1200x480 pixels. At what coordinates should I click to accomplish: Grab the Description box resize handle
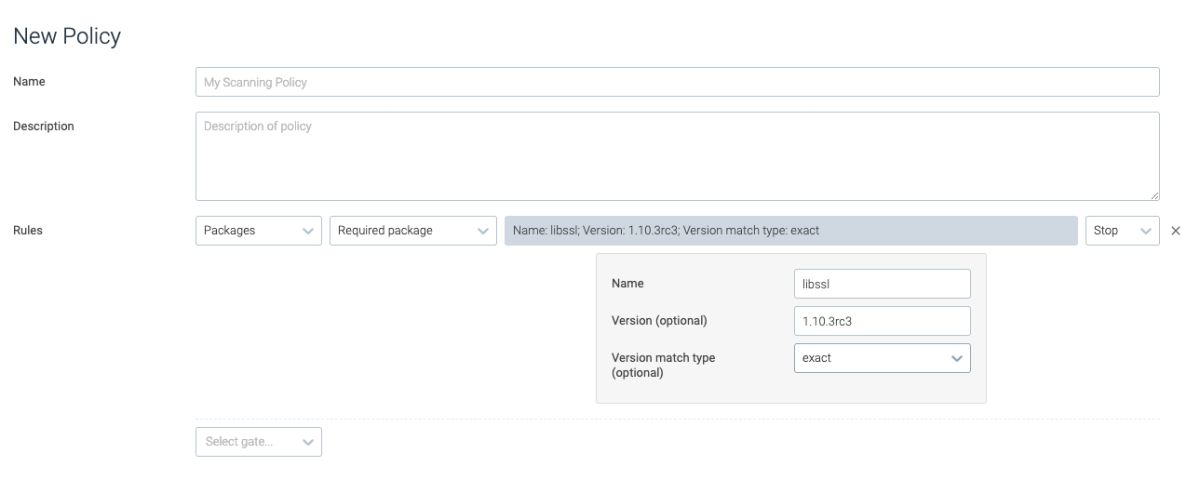point(1155,196)
